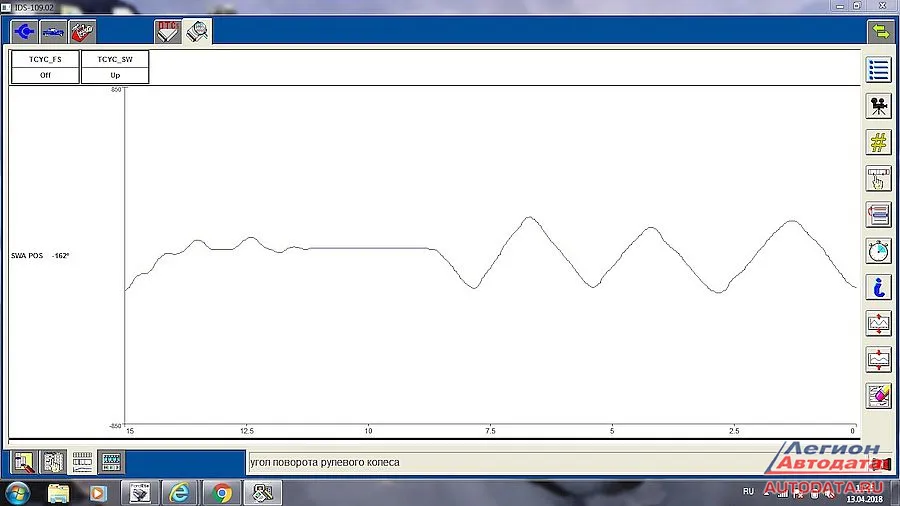Open Windows Media Player from taskbar

(x=98, y=493)
